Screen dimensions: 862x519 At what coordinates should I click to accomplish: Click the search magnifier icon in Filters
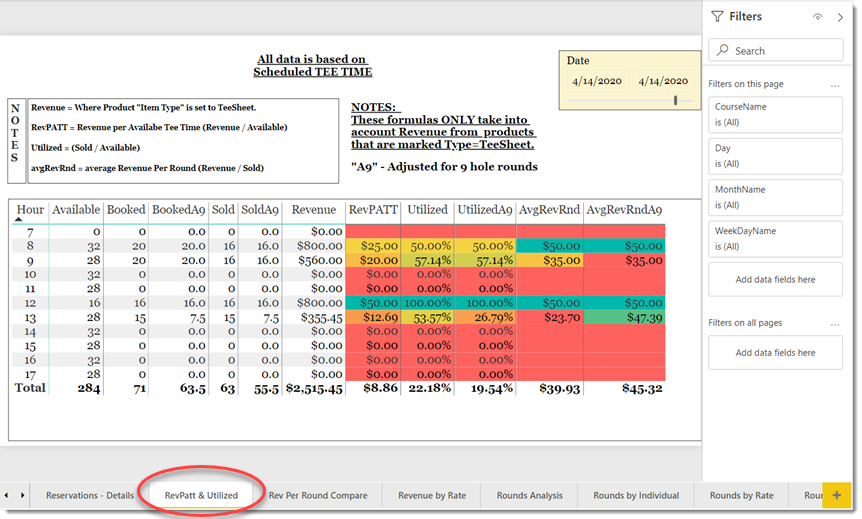723,50
